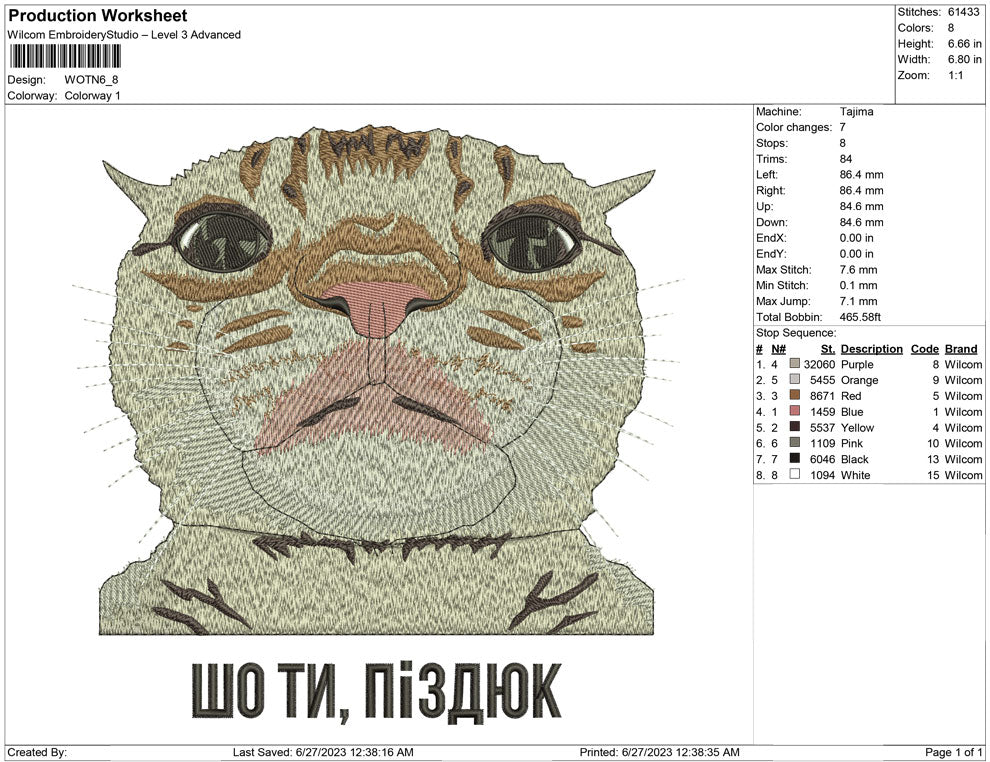Click the Trims value '84'
Image resolution: width=990 pixels, height=762 pixels.
point(846,159)
